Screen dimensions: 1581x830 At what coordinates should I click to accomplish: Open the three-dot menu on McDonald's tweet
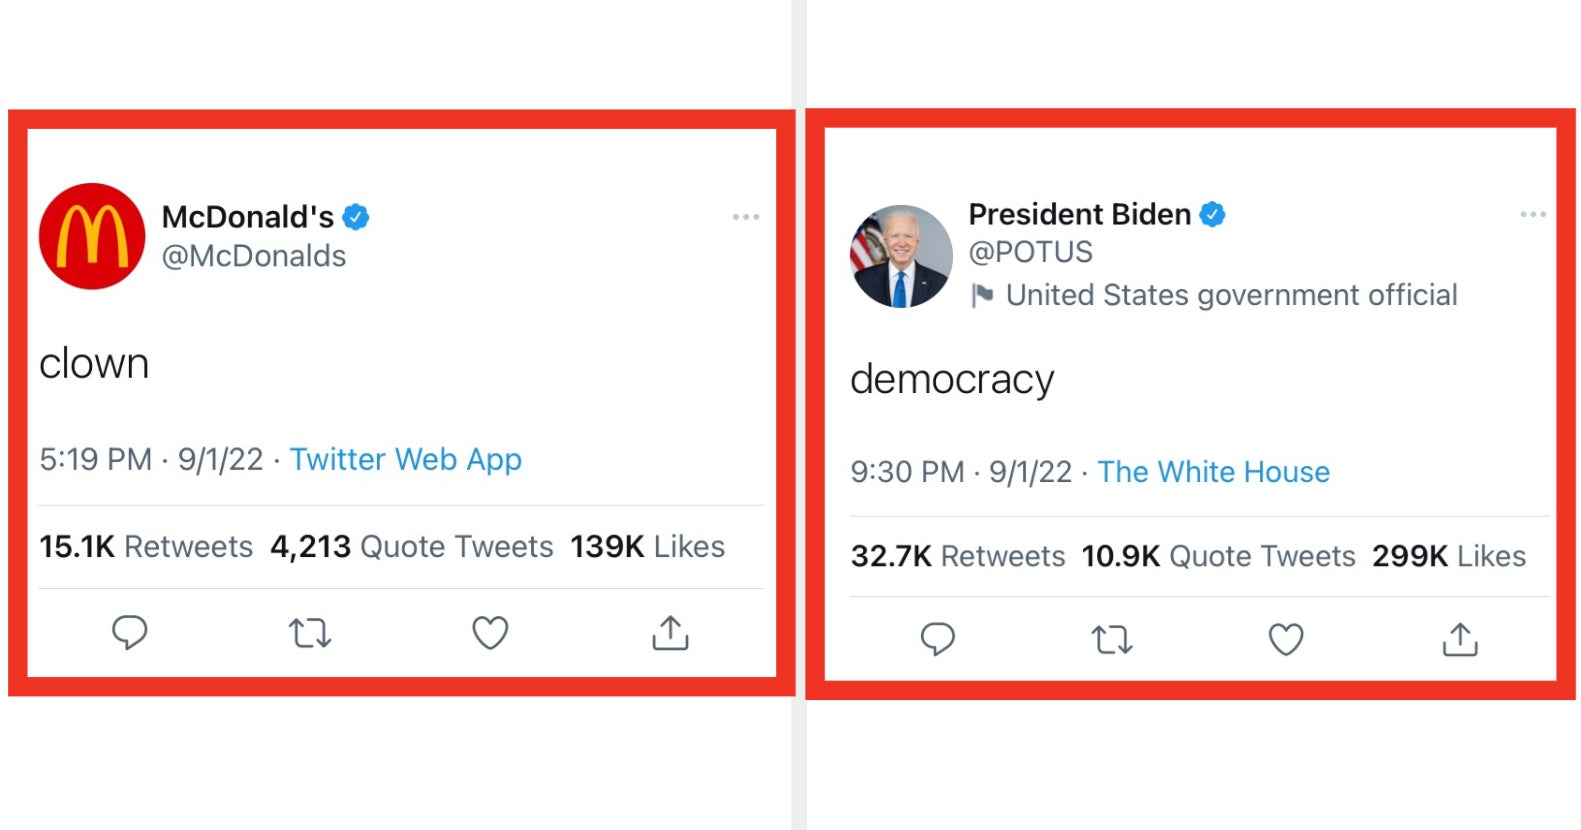tap(747, 215)
